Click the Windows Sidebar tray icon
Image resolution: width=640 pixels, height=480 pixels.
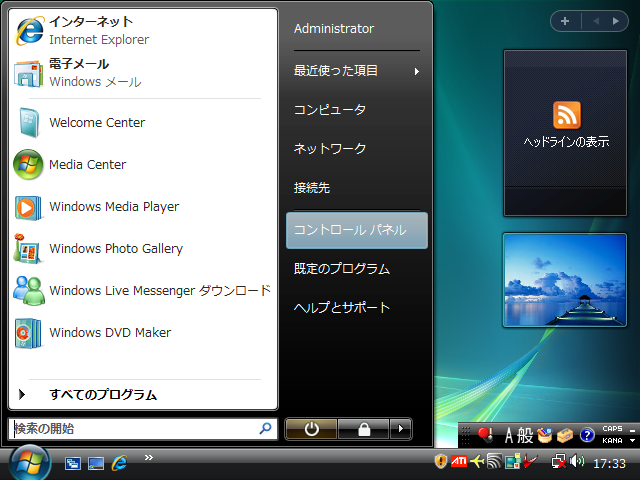513,462
